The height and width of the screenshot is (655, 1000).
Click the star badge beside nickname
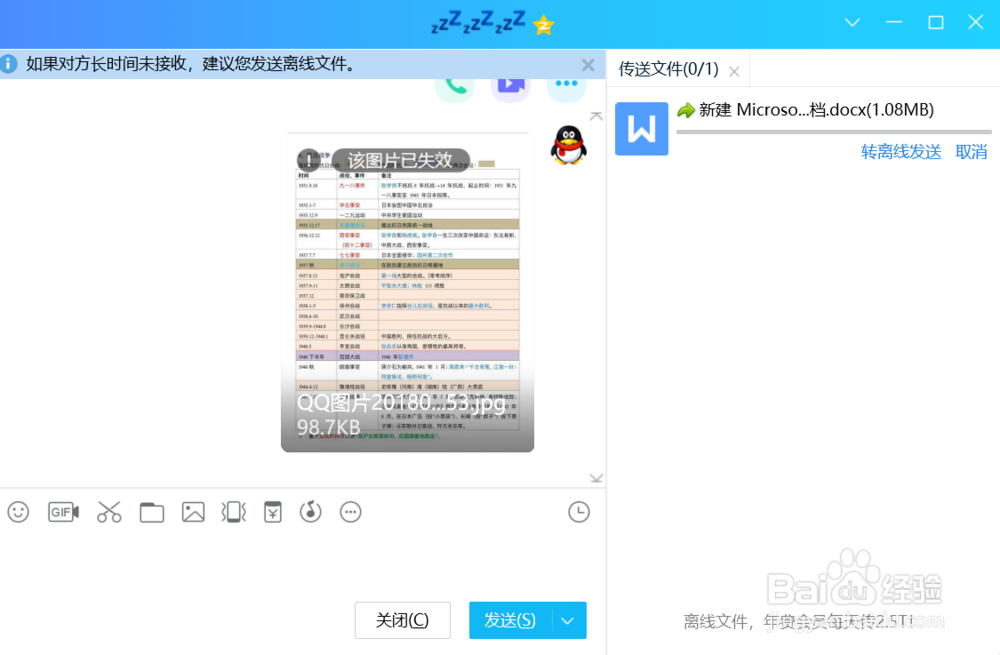[544, 26]
